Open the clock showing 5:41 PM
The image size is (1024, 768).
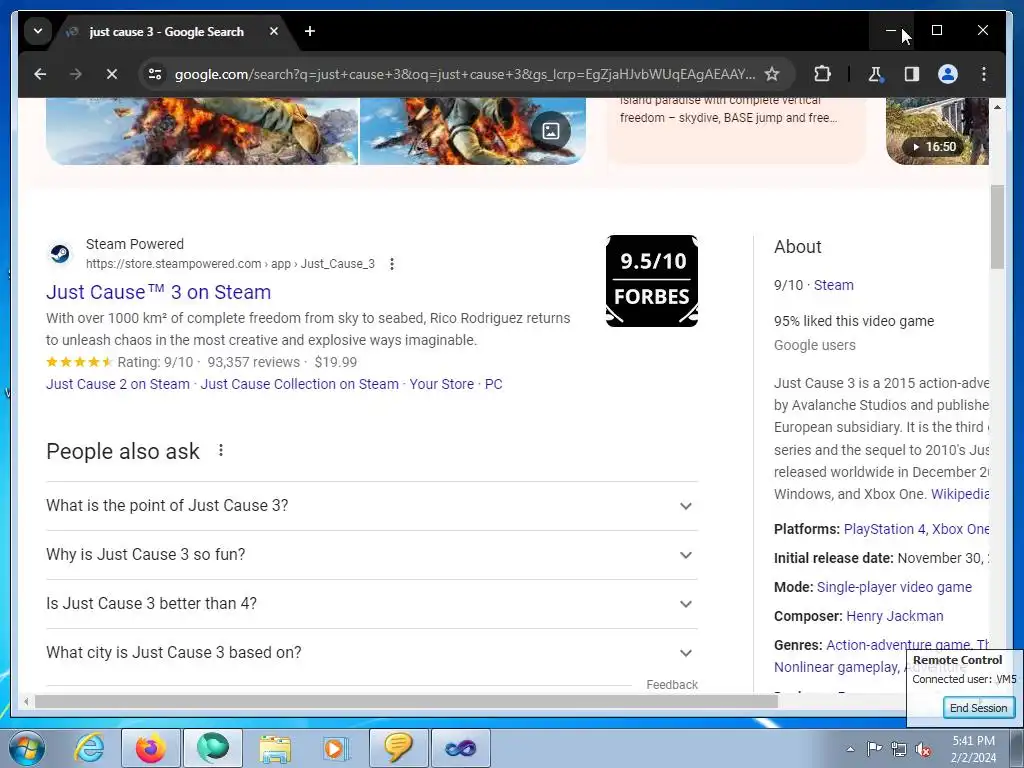point(973,749)
